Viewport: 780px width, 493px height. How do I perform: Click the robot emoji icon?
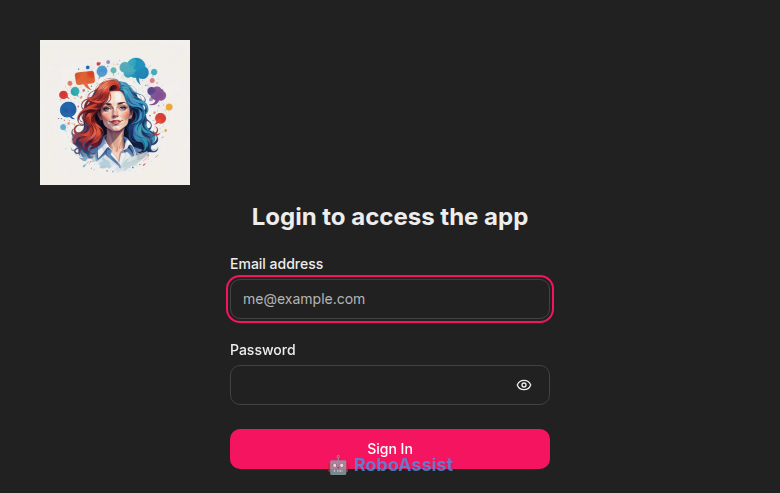click(338, 465)
